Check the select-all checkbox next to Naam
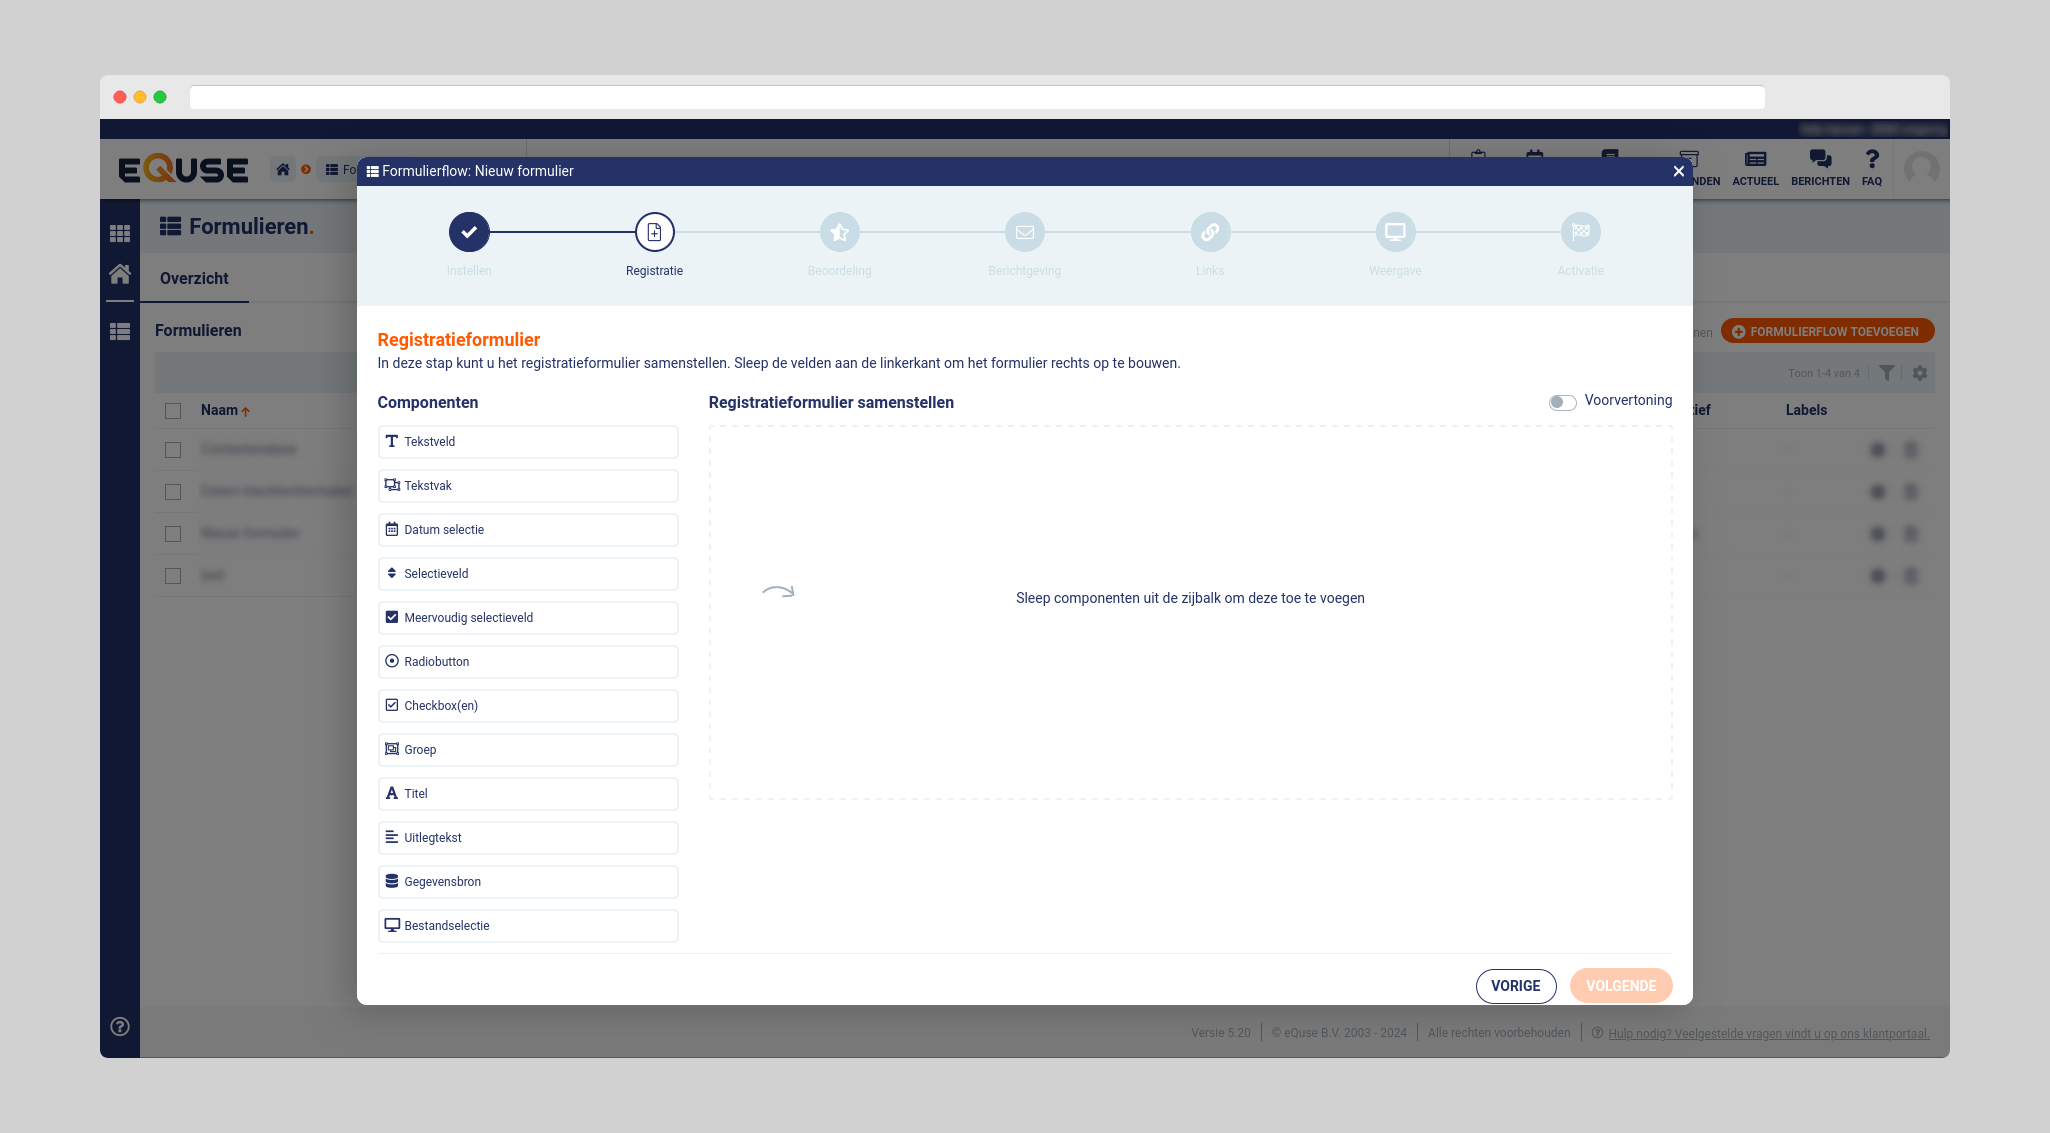This screenshot has width=2050, height=1133. pyautogui.click(x=173, y=411)
